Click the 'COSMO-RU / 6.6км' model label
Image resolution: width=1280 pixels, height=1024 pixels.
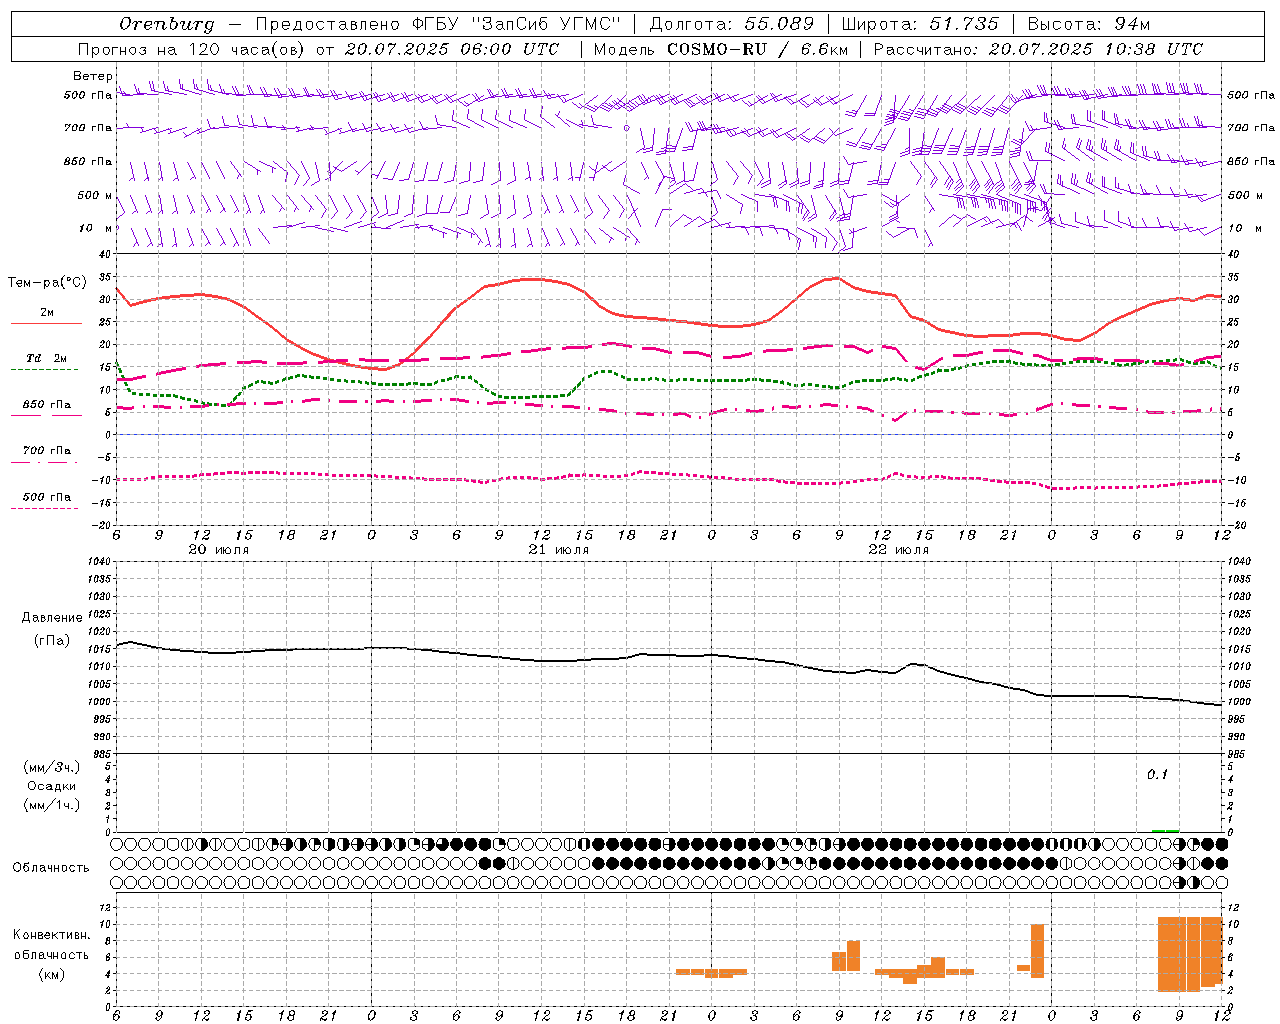click(757, 49)
